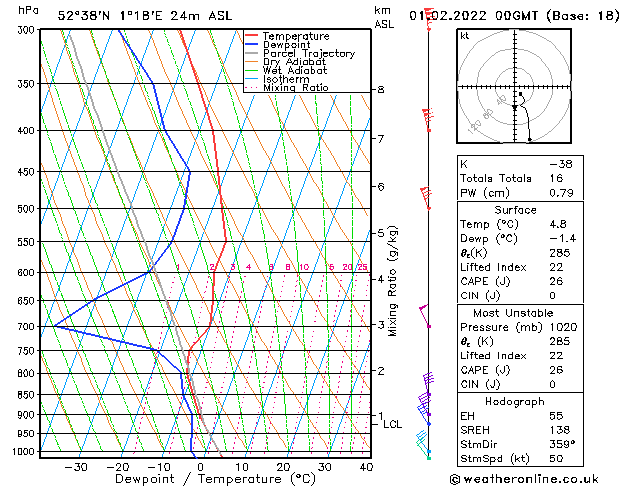
Task: Click the Pressure (mb) value 1020
Action: point(564,327)
